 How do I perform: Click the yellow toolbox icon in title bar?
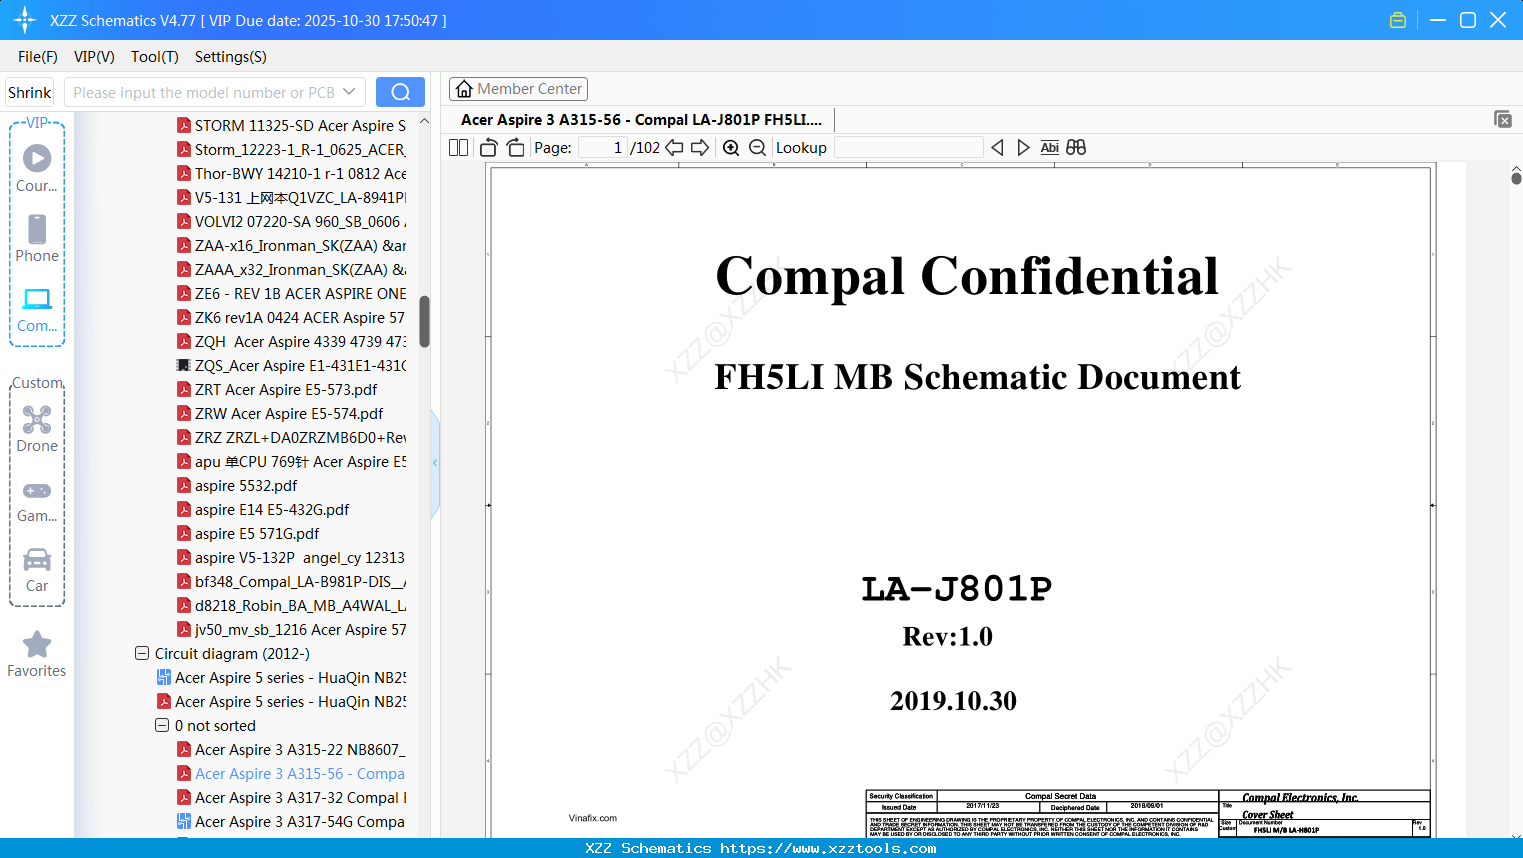click(x=1398, y=20)
